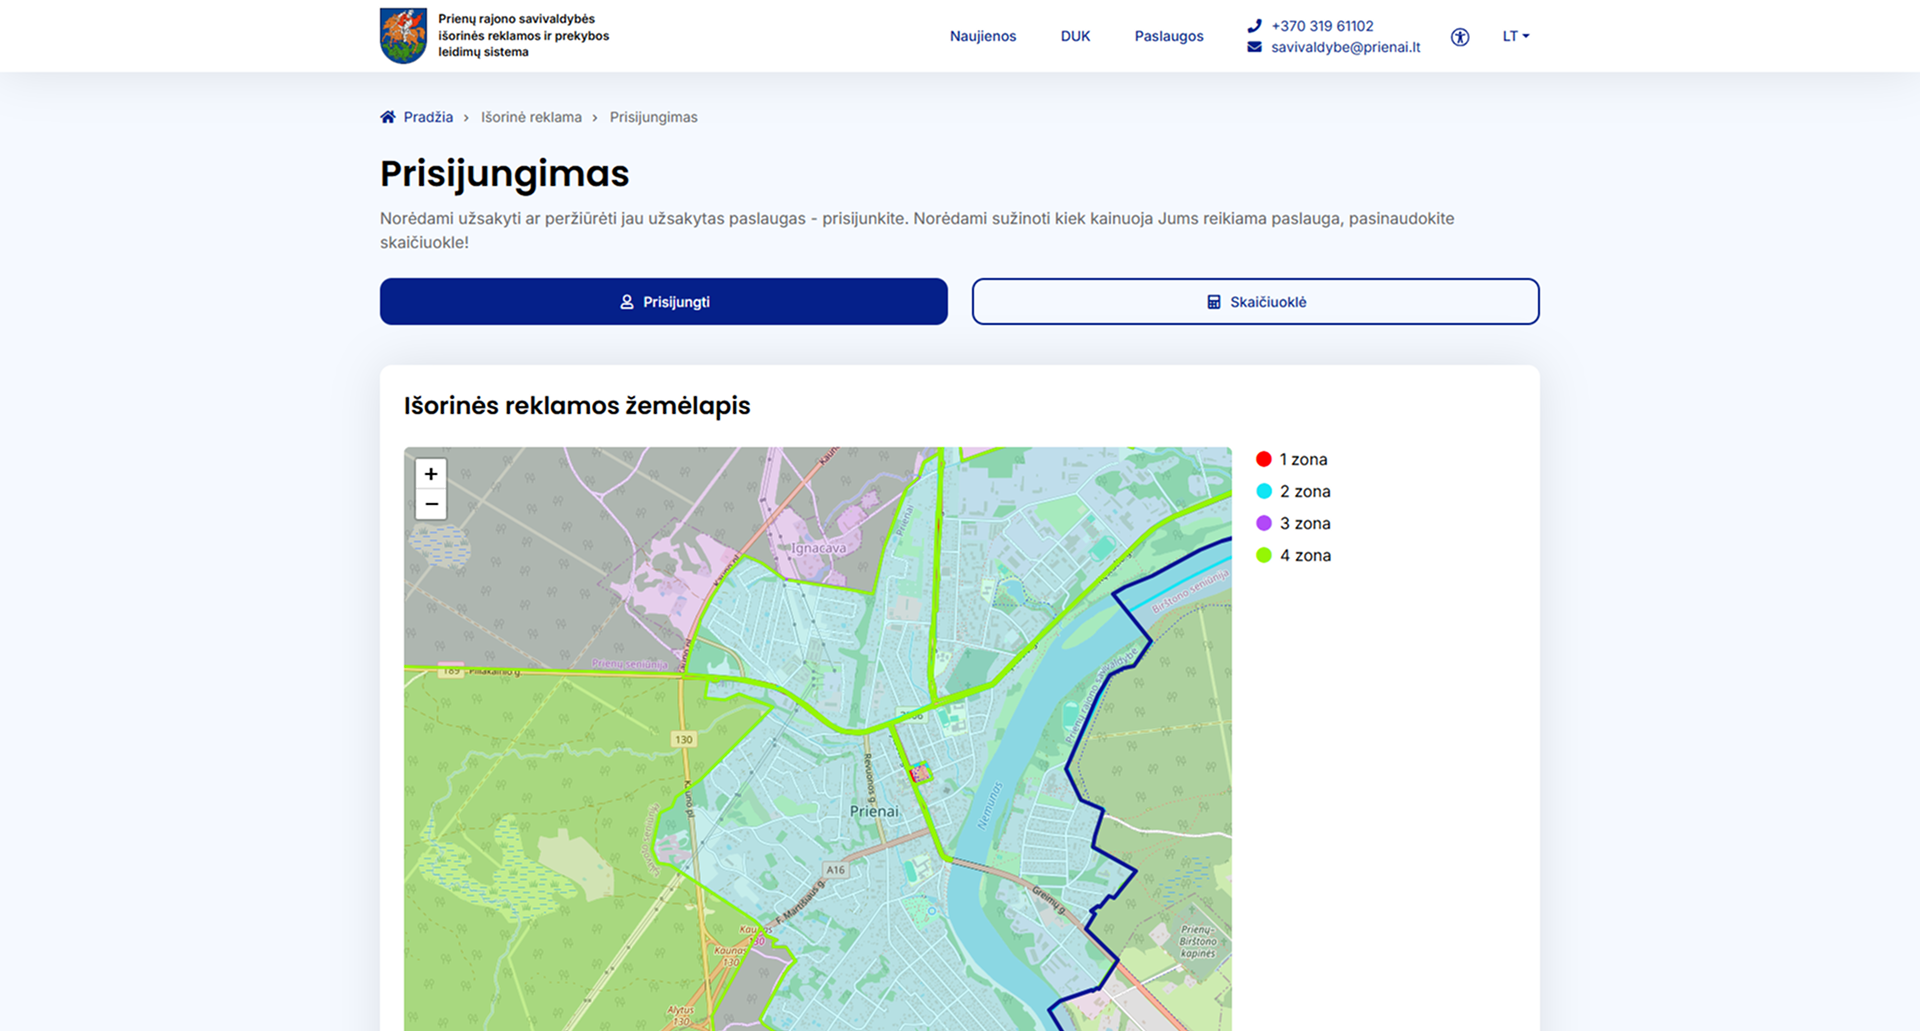Screen dimensions: 1920x1031
Task: Click the municipality coat of arms logo
Action: pos(403,35)
